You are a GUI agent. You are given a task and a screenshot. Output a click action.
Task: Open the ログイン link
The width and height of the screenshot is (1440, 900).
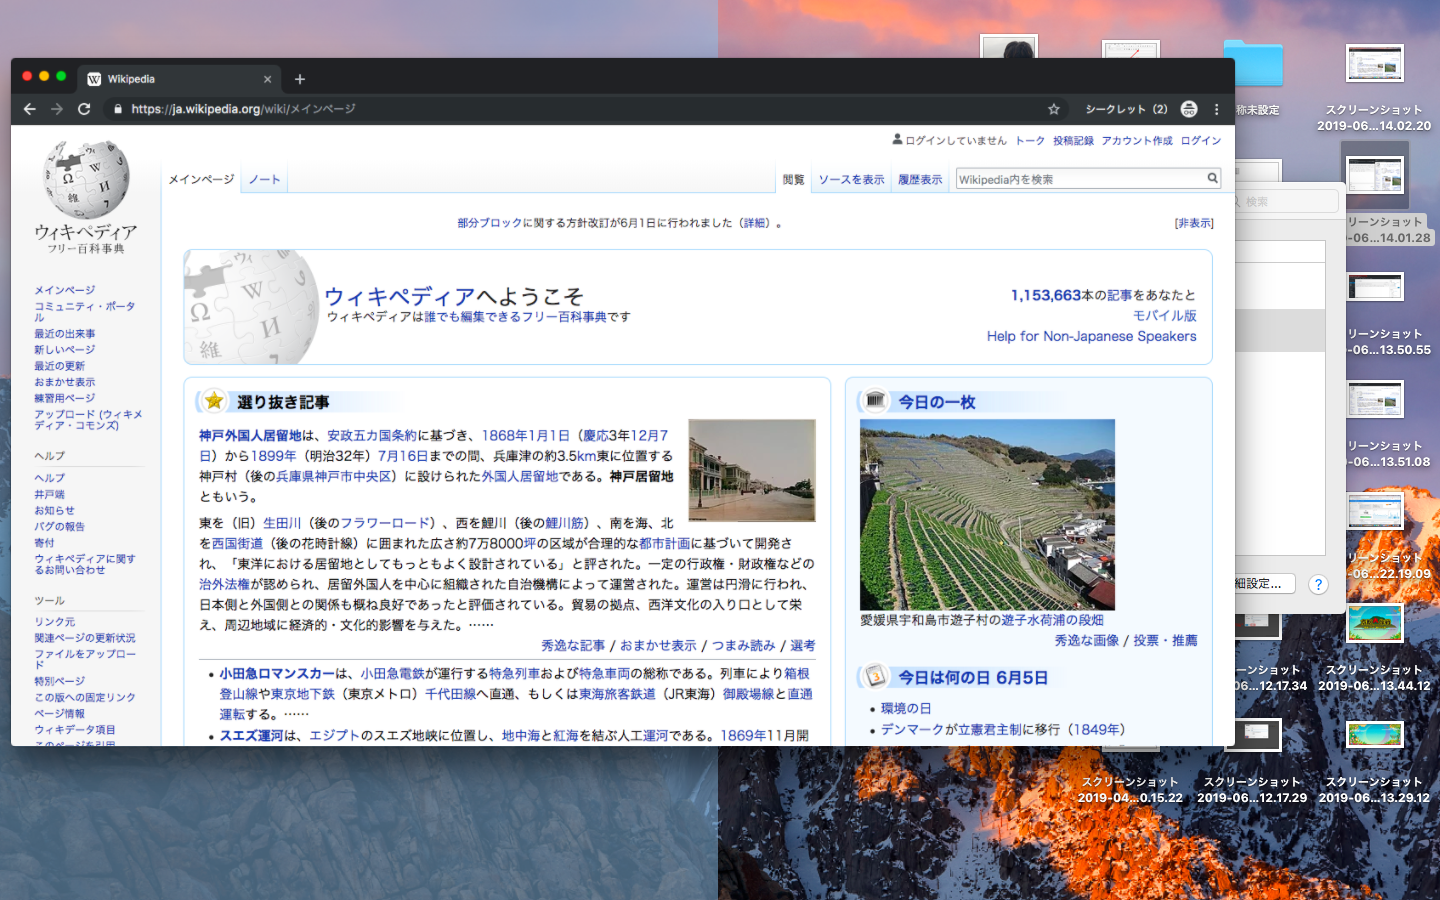pos(1201,141)
